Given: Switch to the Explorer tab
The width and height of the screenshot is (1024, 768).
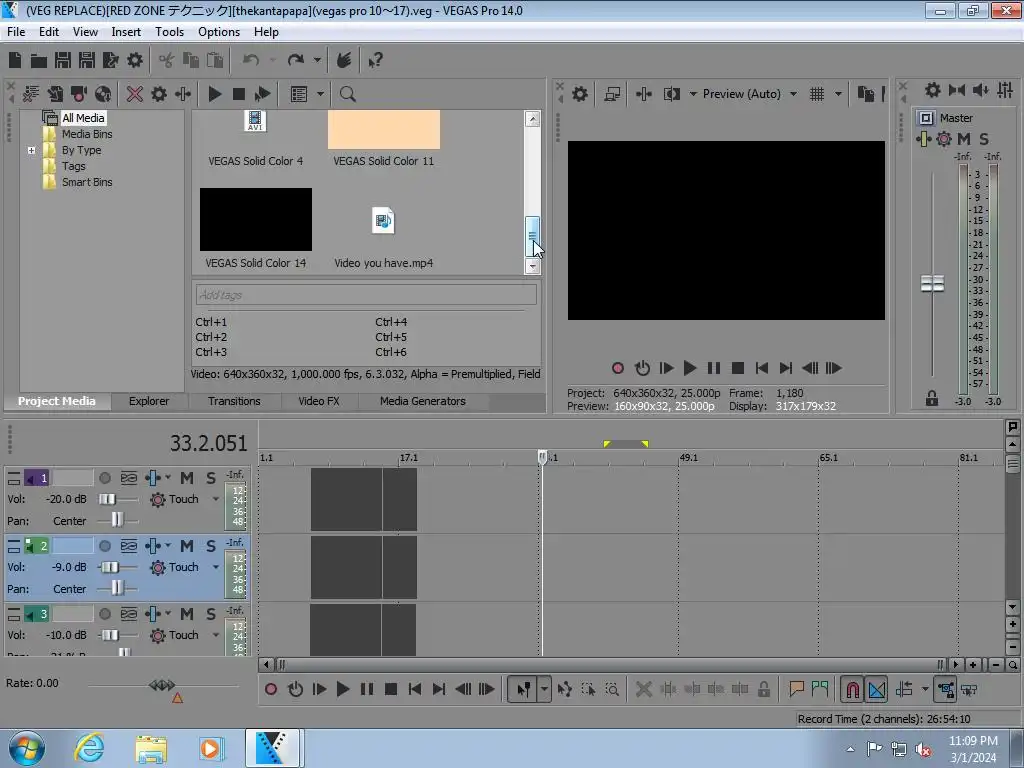Looking at the screenshot, I should (x=149, y=401).
